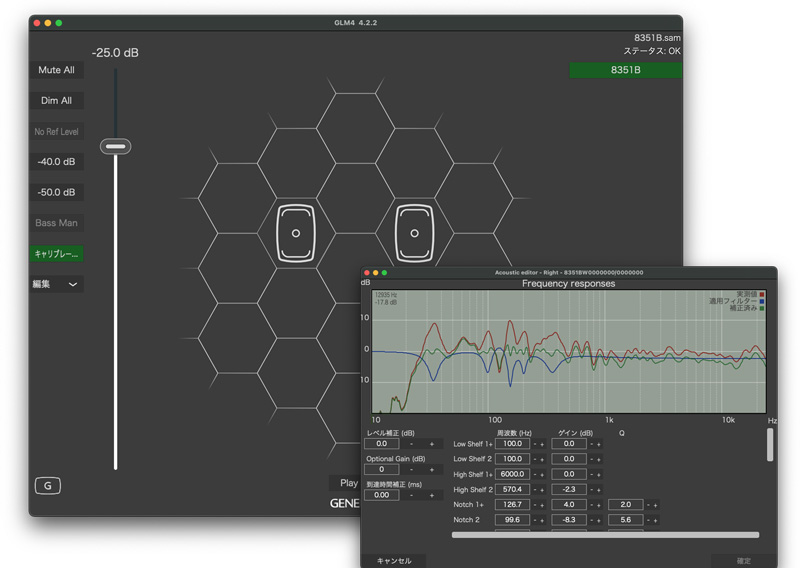Increase Notch 1 frequency with plus button
The width and height of the screenshot is (800, 568).
pyautogui.click(x=543, y=505)
